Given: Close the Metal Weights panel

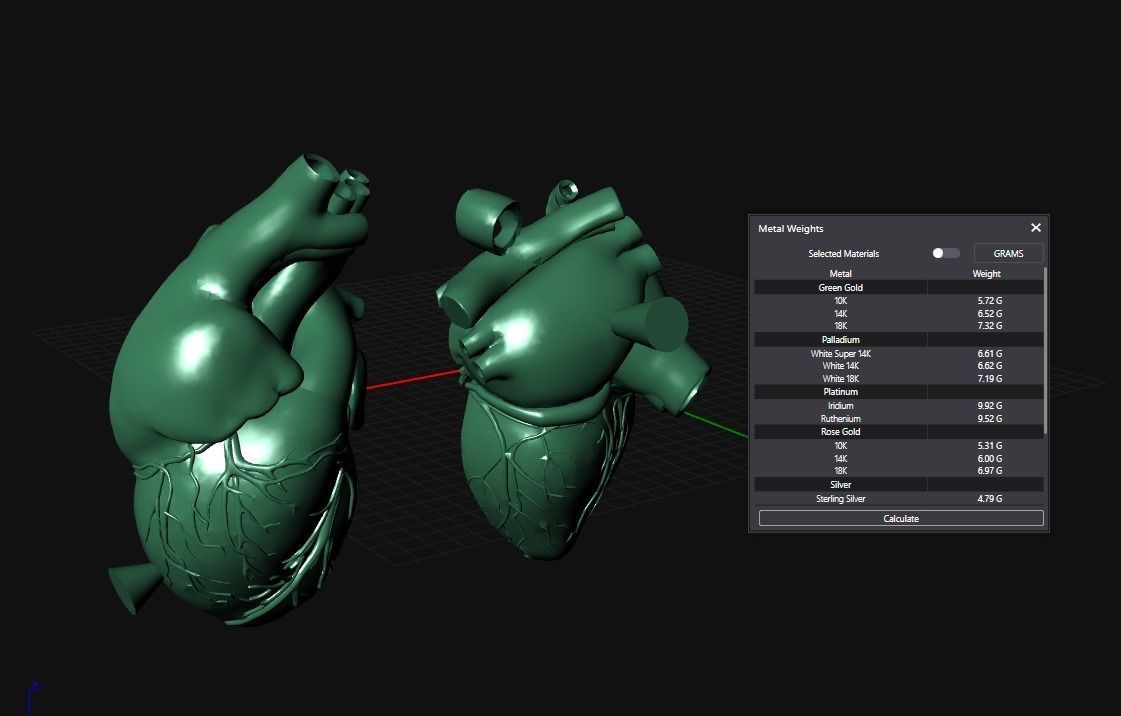Looking at the screenshot, I should pyautogui.click(x=1035, y=228).
